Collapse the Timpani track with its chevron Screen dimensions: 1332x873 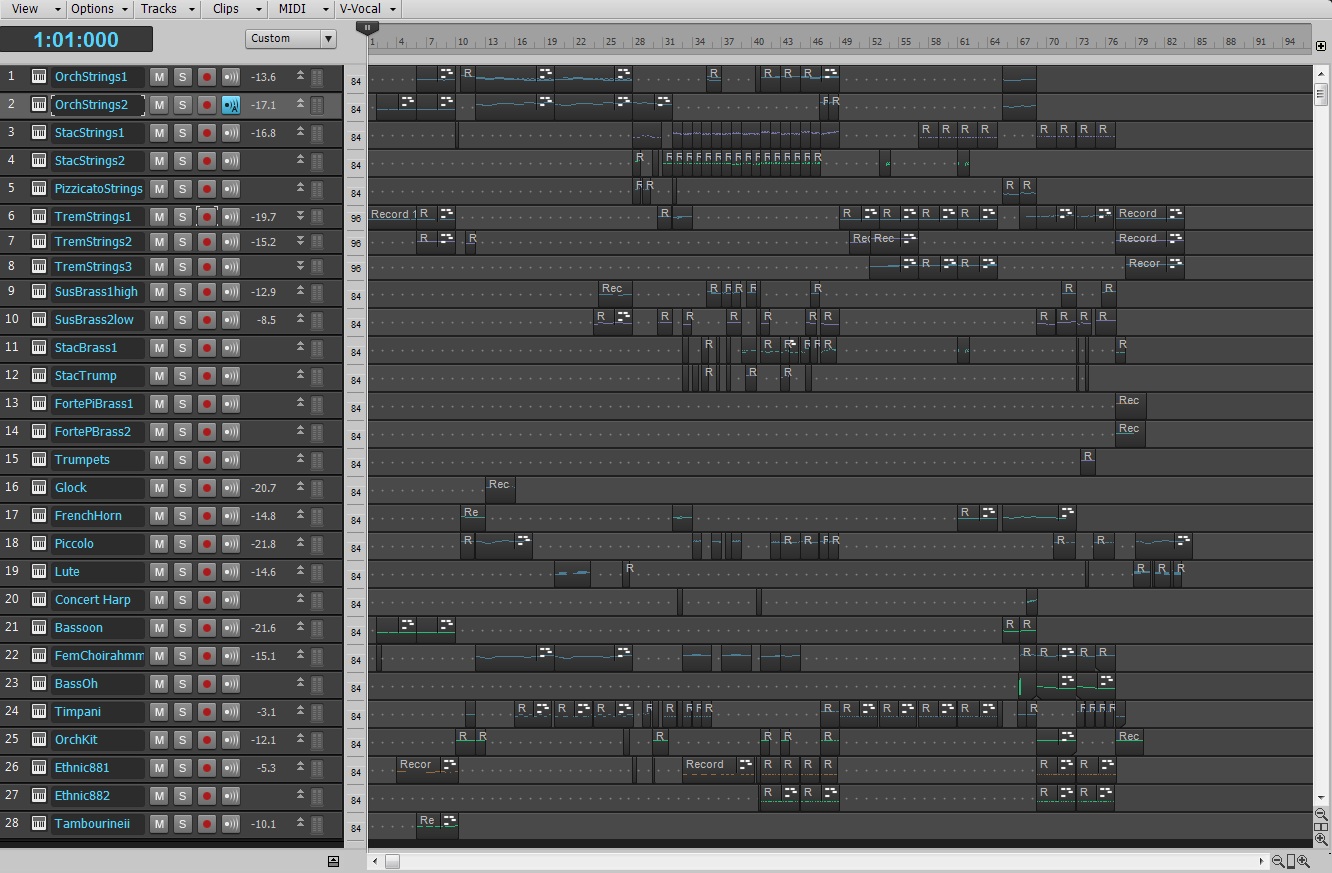coord(300,712)
